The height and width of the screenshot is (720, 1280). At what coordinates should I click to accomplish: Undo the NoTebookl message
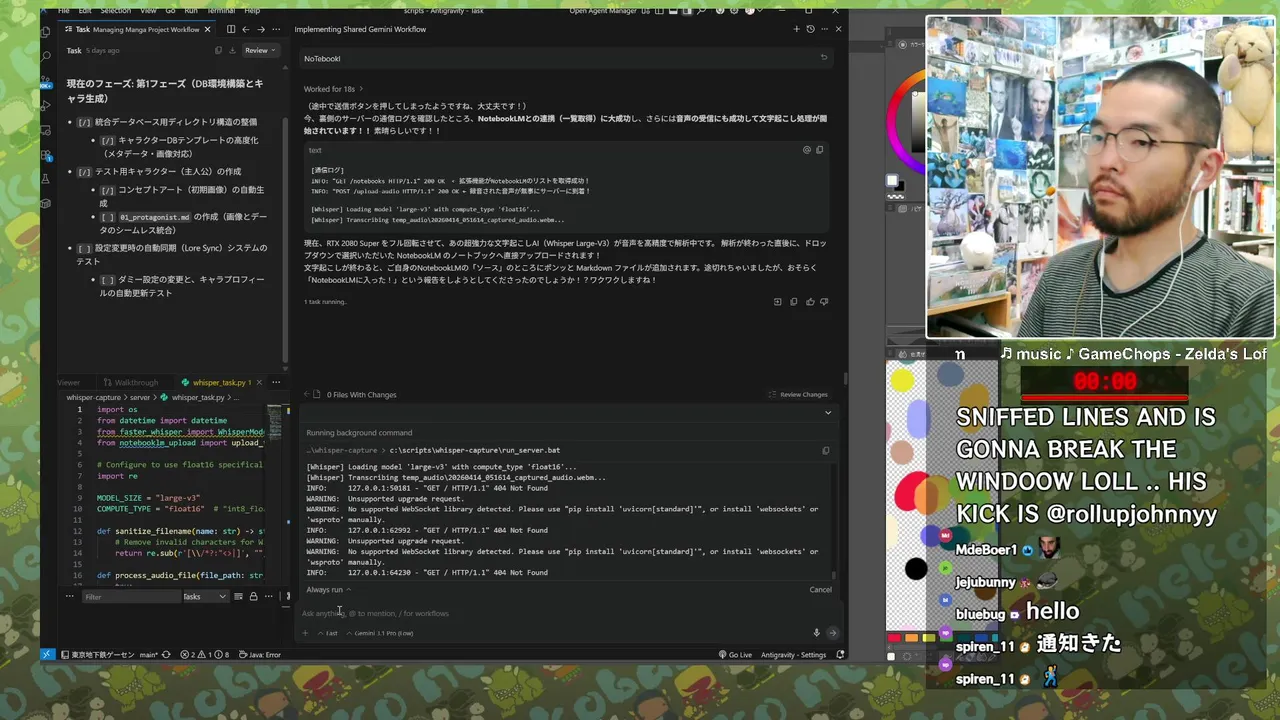tap(824, 57)
